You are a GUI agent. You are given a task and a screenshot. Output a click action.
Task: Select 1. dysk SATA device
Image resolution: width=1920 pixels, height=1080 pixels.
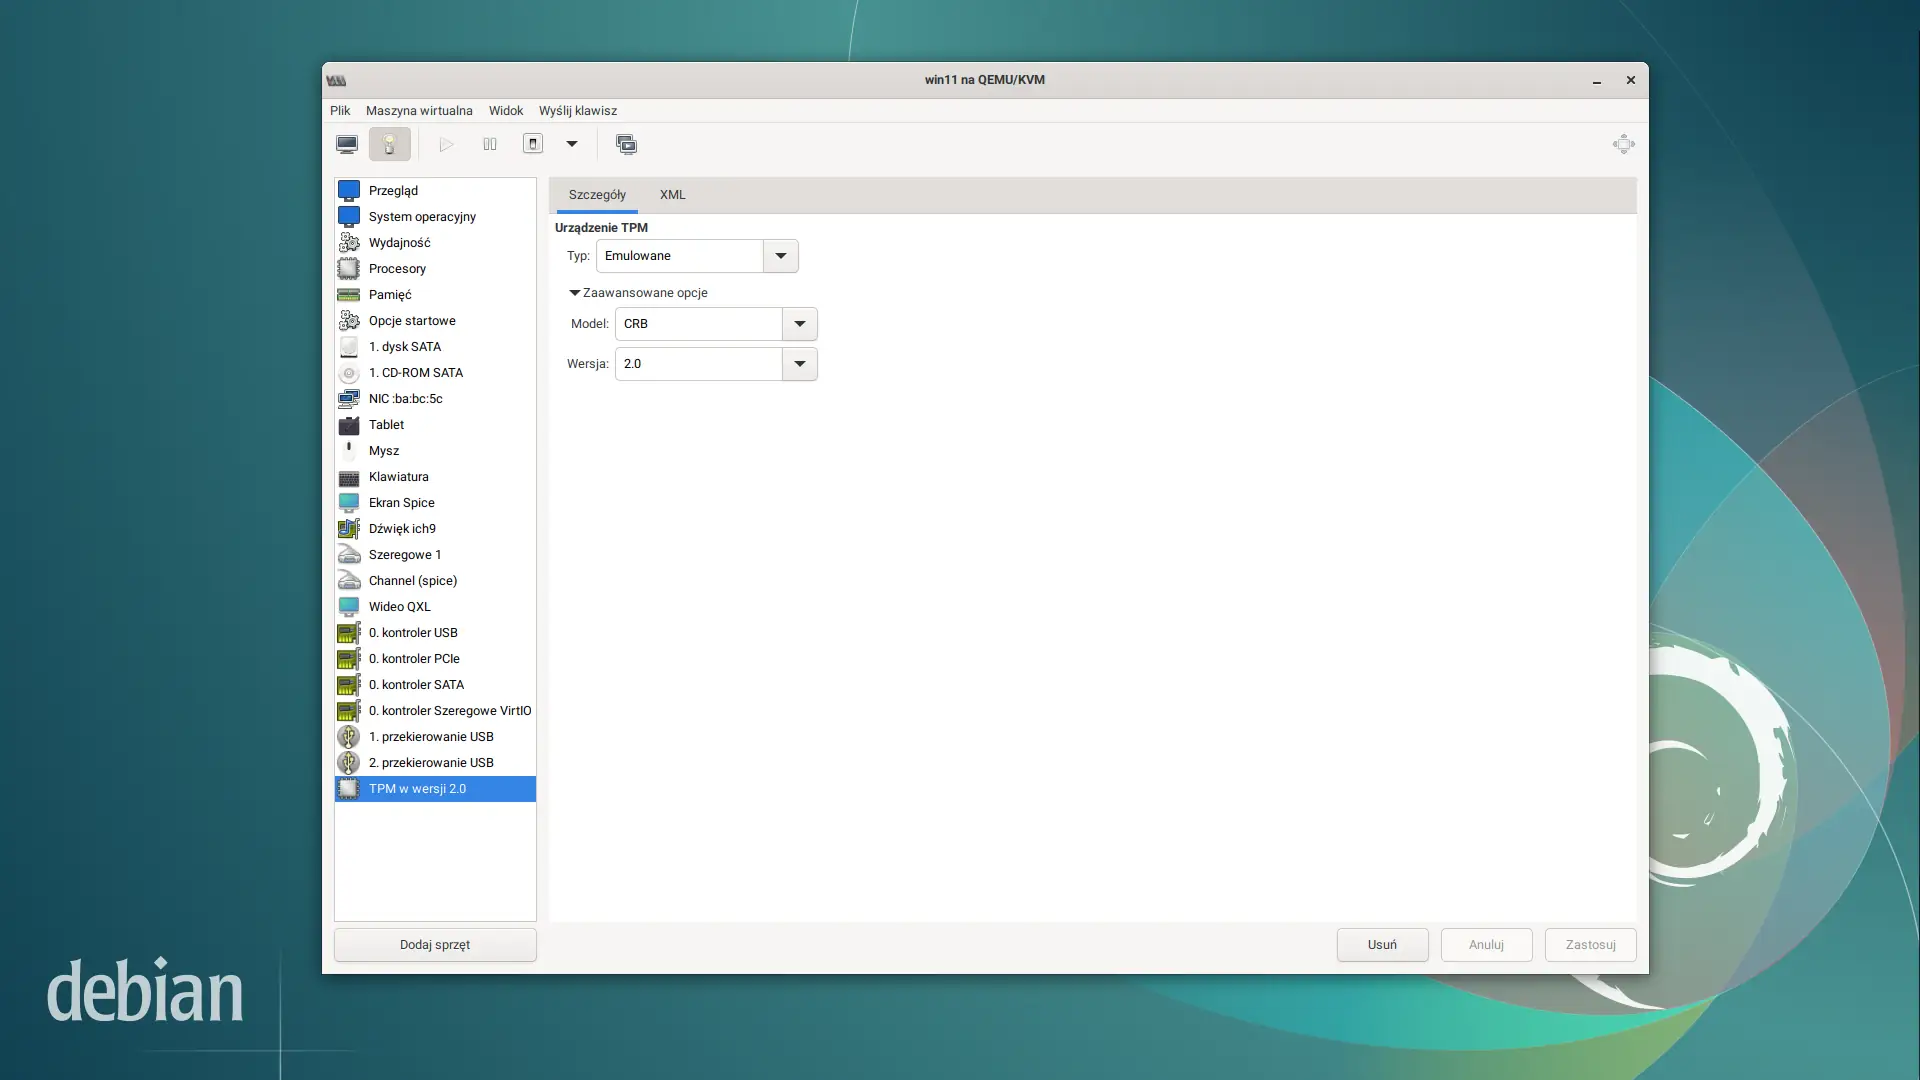click(435, 346)
